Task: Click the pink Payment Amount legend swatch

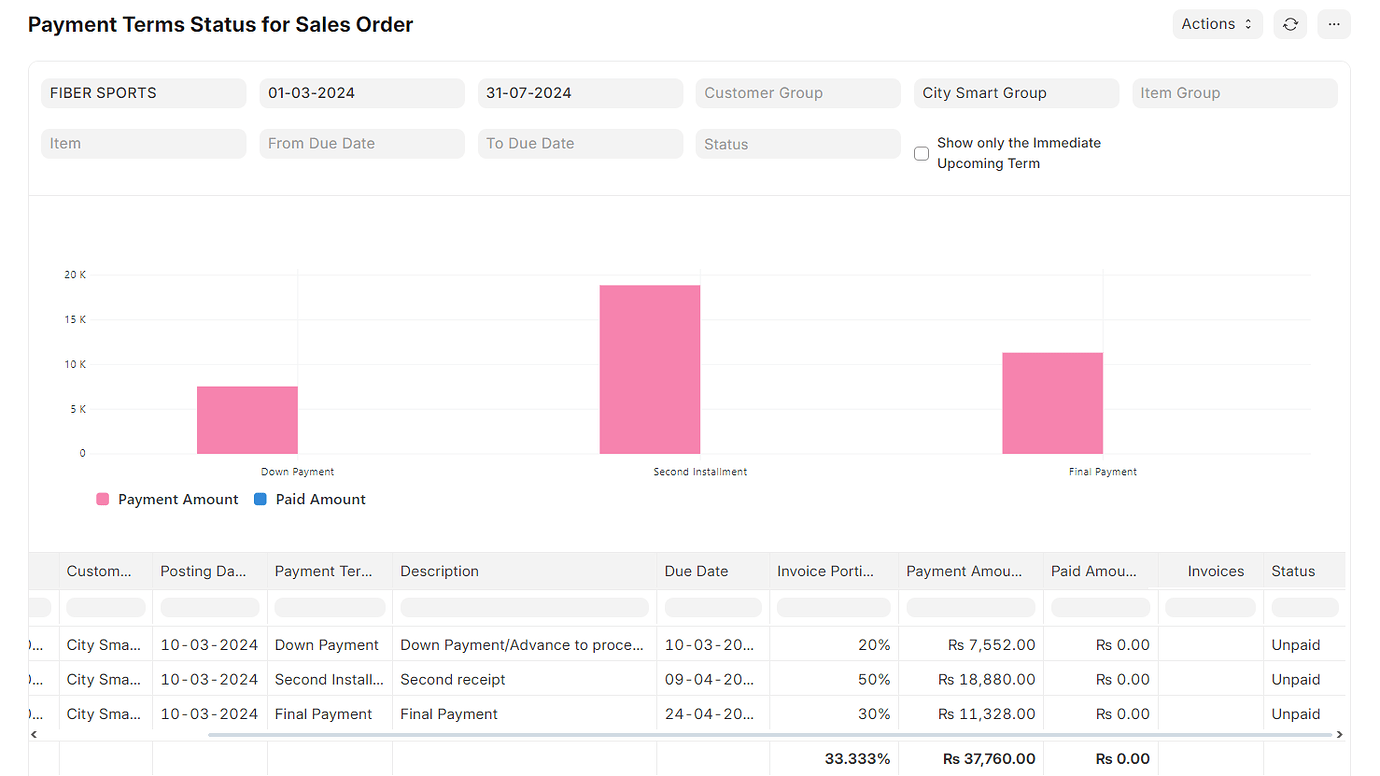Action: pos(102,499)
